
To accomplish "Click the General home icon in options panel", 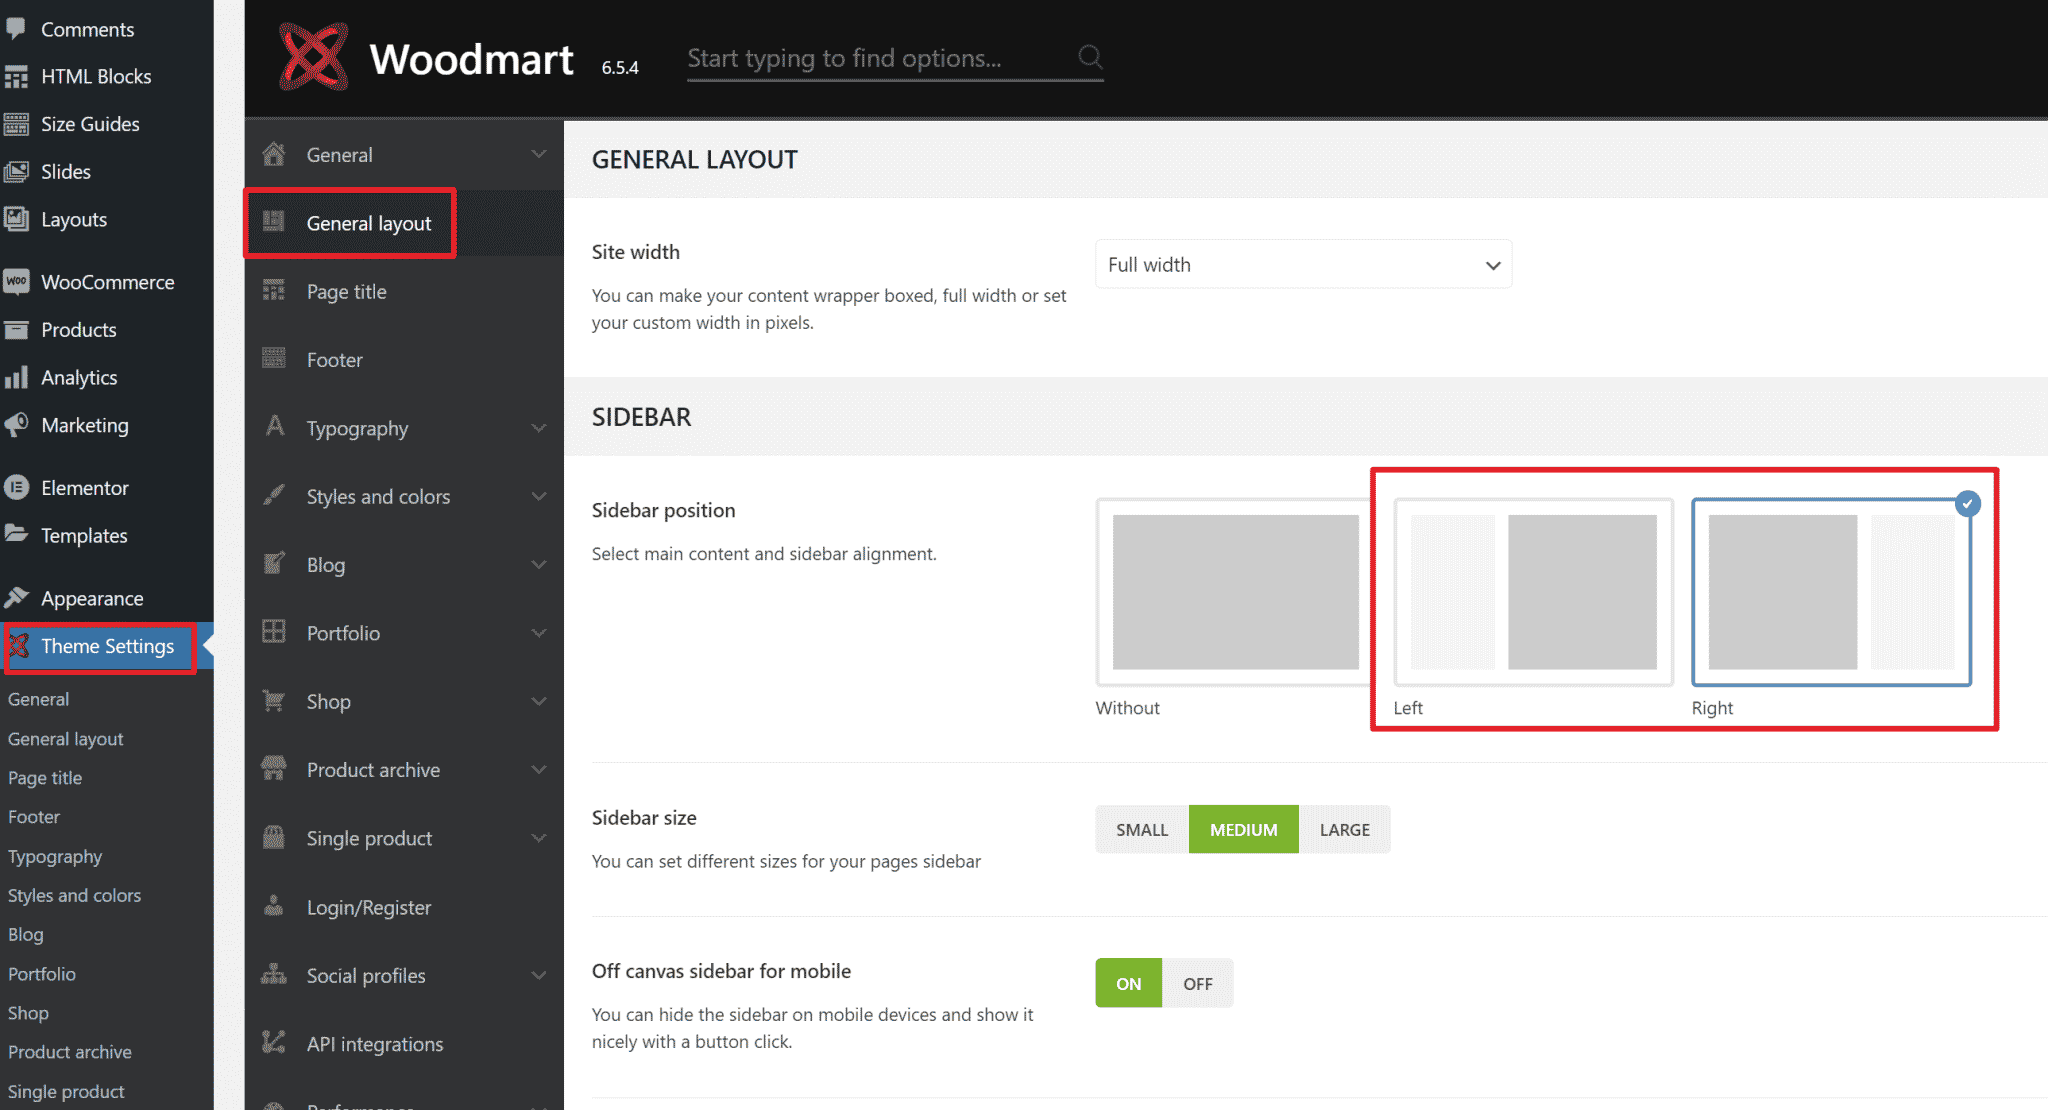I will point(274,154).
